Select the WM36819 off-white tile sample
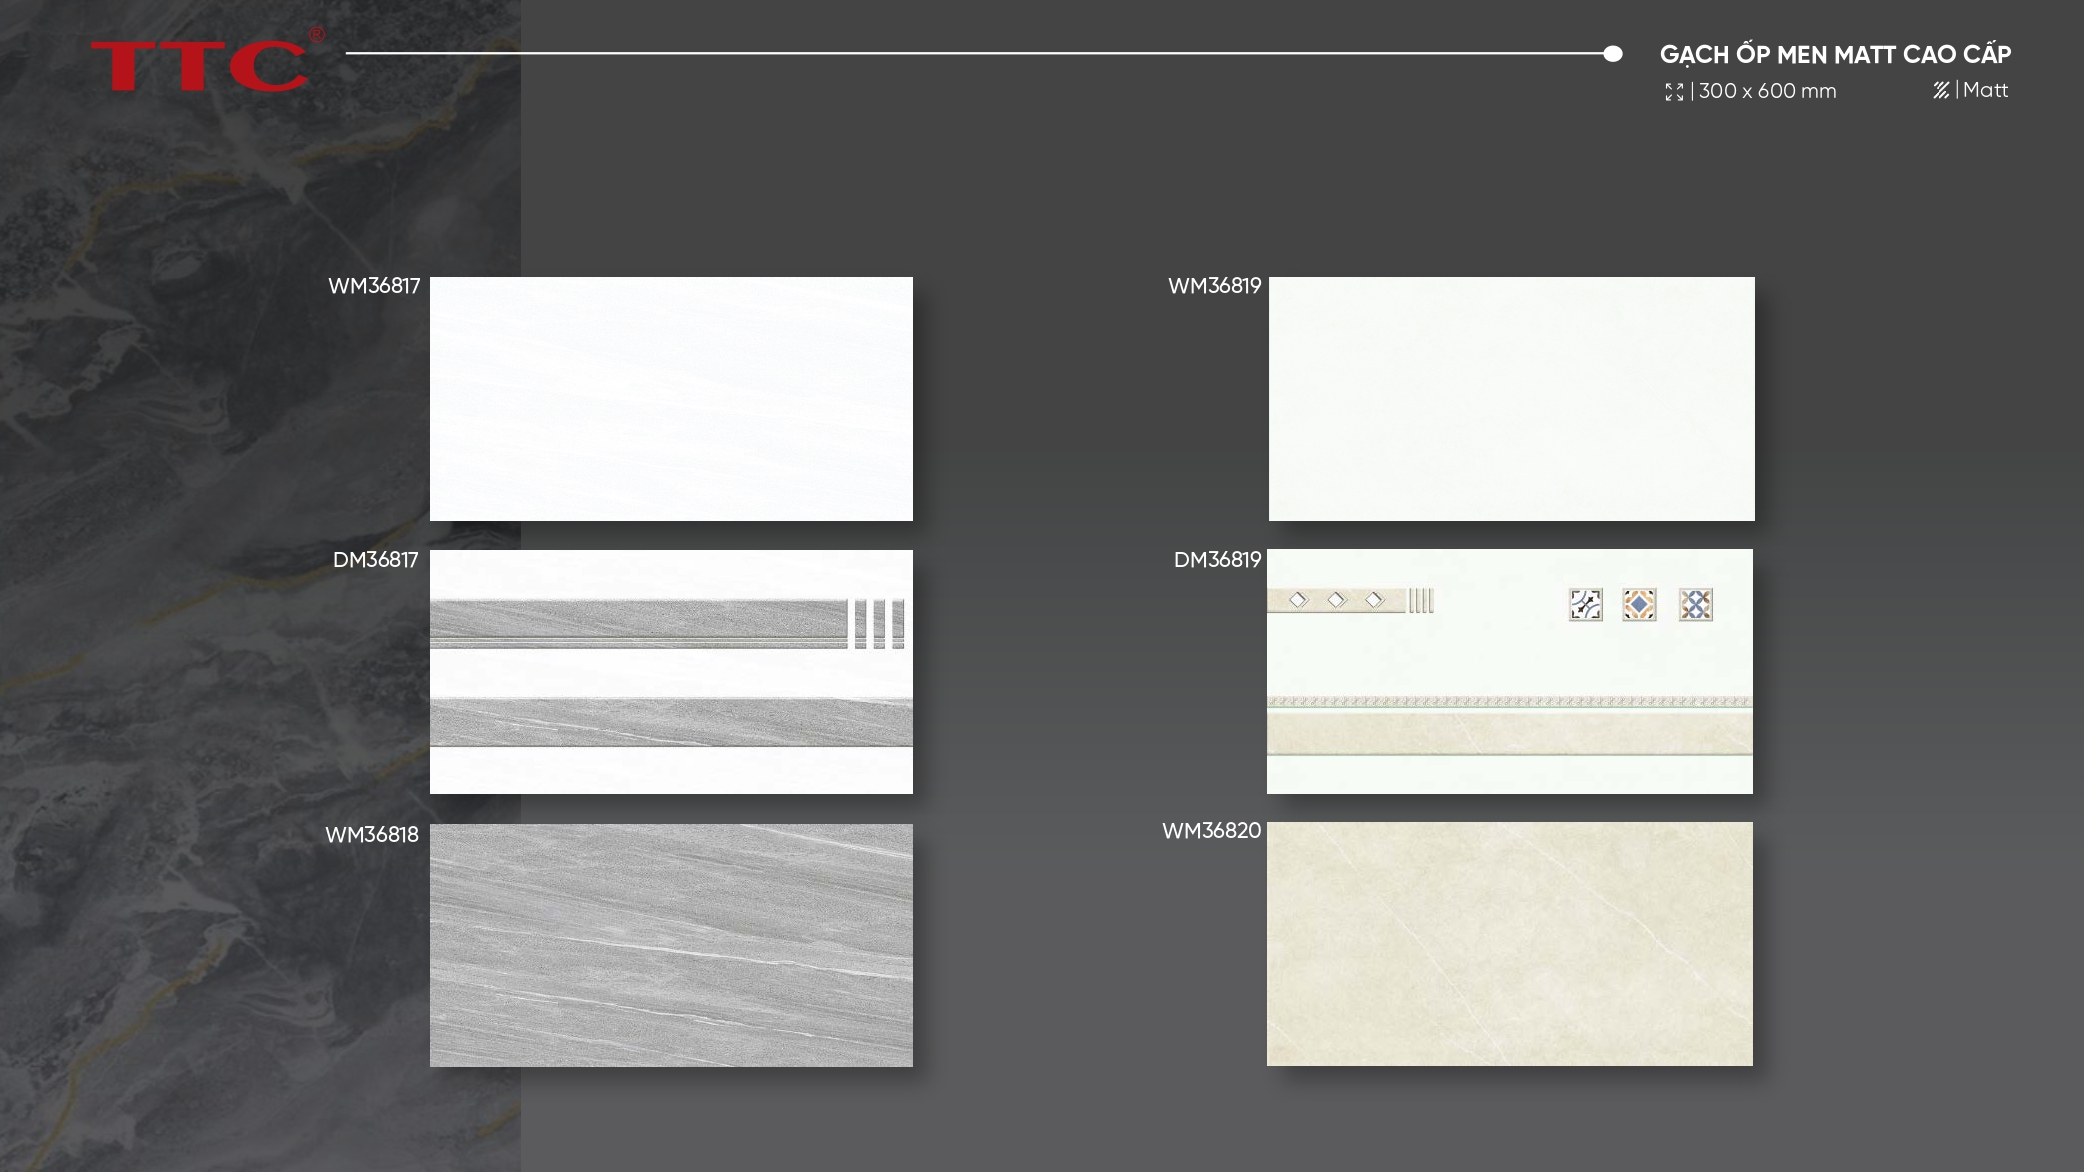The width and height of the screenshot is (2084, 1172). click(x=1511, y=398)
